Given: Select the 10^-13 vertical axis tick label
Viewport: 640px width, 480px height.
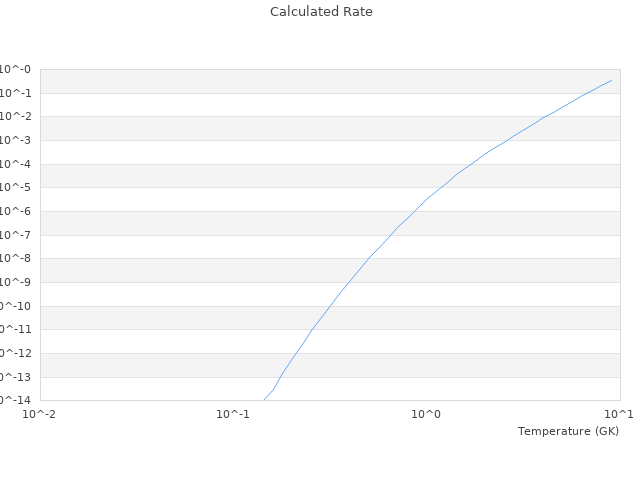Looking at the screenshot, I should 16,377.
